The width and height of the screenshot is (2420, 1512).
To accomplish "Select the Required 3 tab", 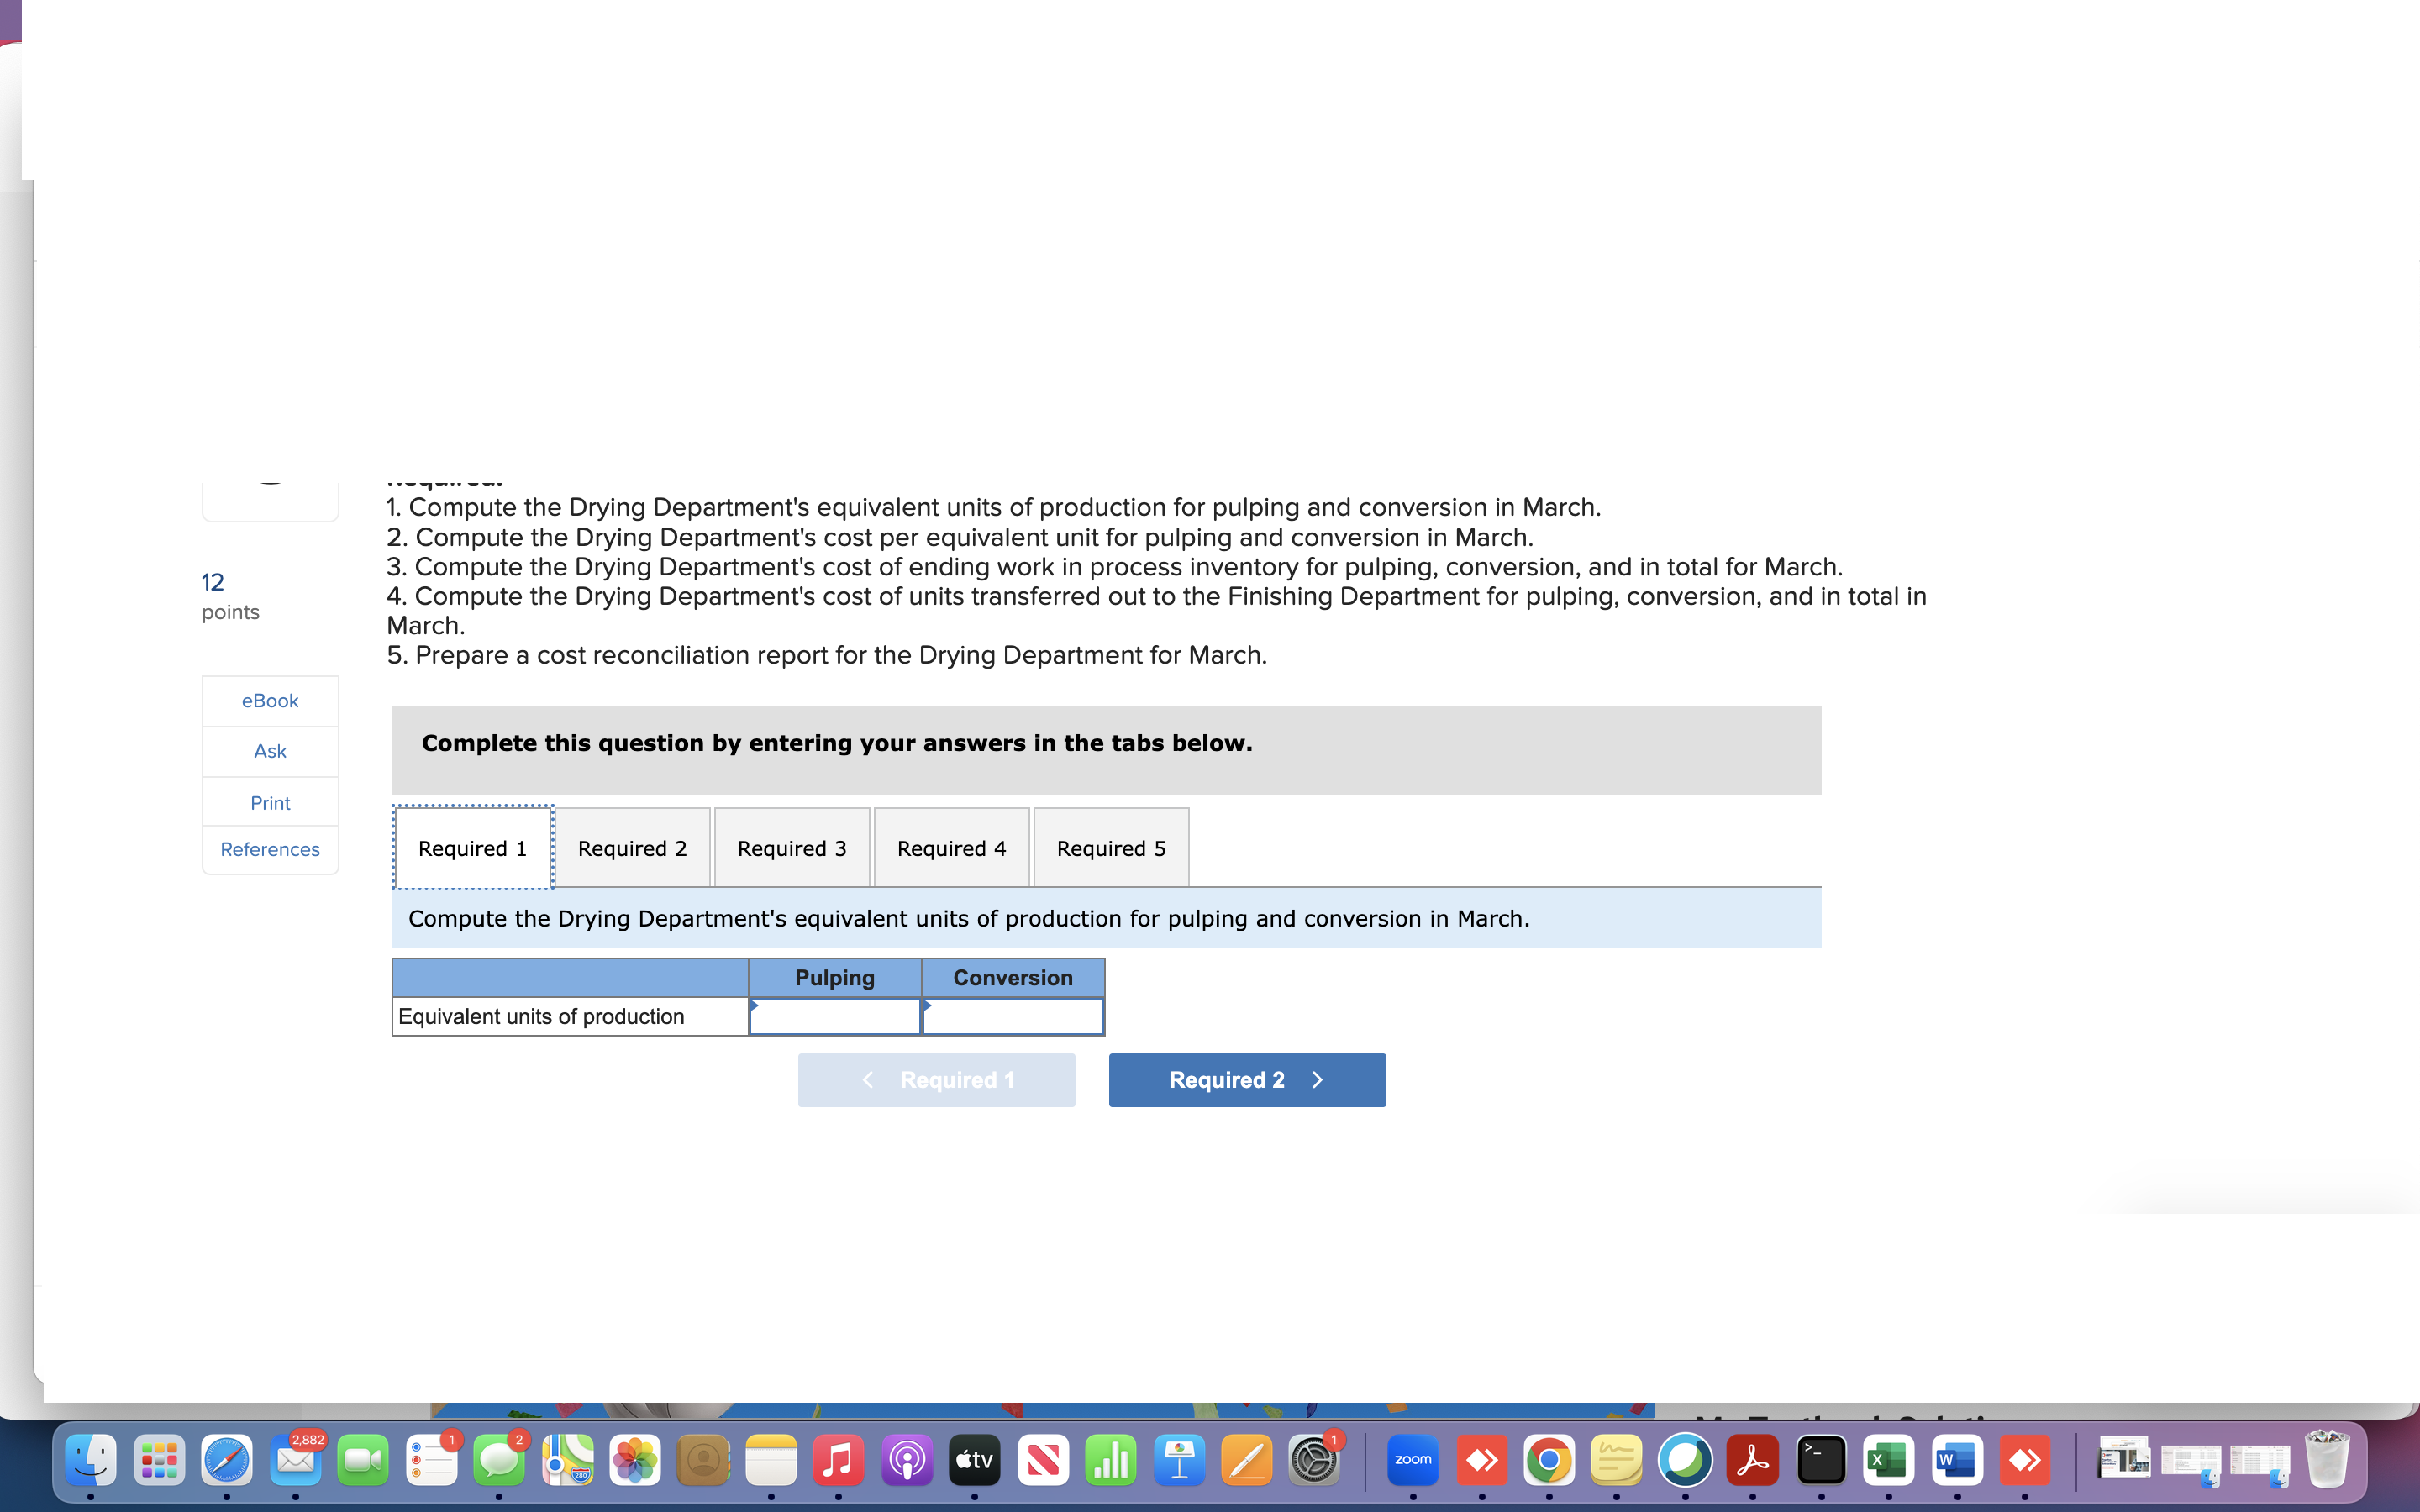I will click(791, 847).
